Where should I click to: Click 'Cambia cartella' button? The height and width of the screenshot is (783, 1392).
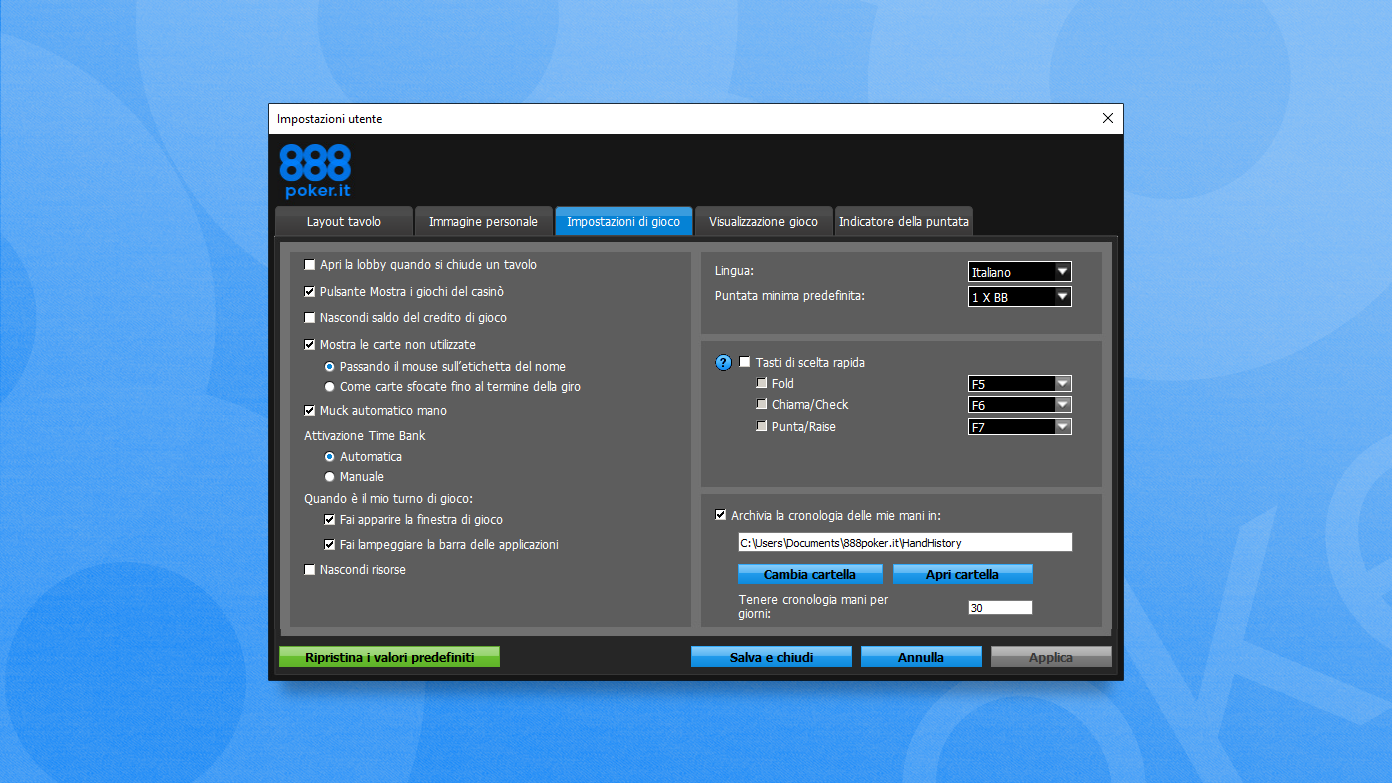(810, 574)
